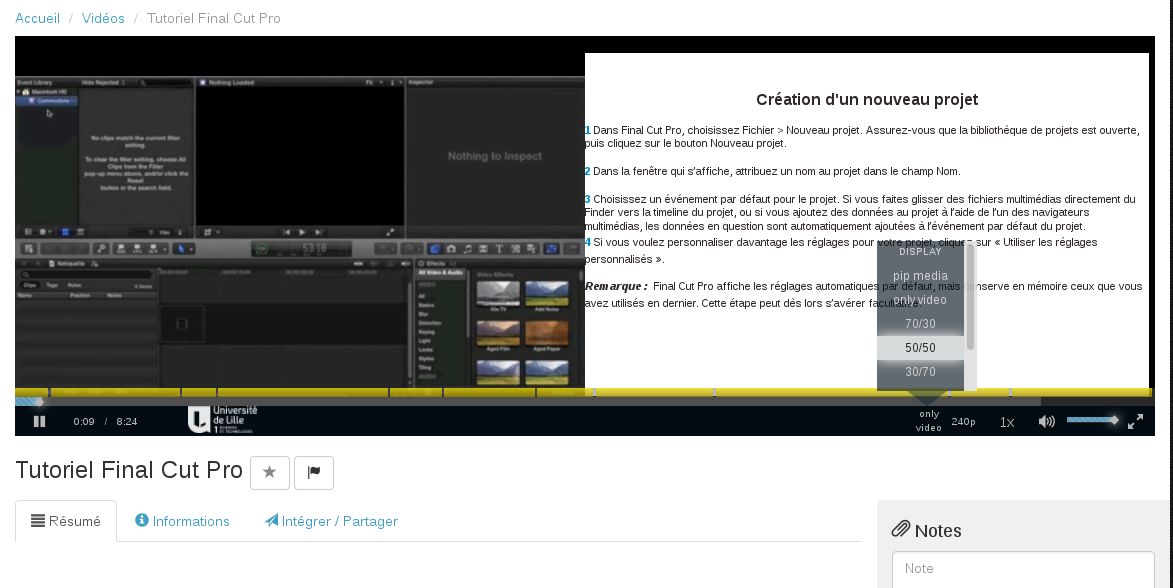Adjust the volume slider
1173x588 pixels.
1092,420
